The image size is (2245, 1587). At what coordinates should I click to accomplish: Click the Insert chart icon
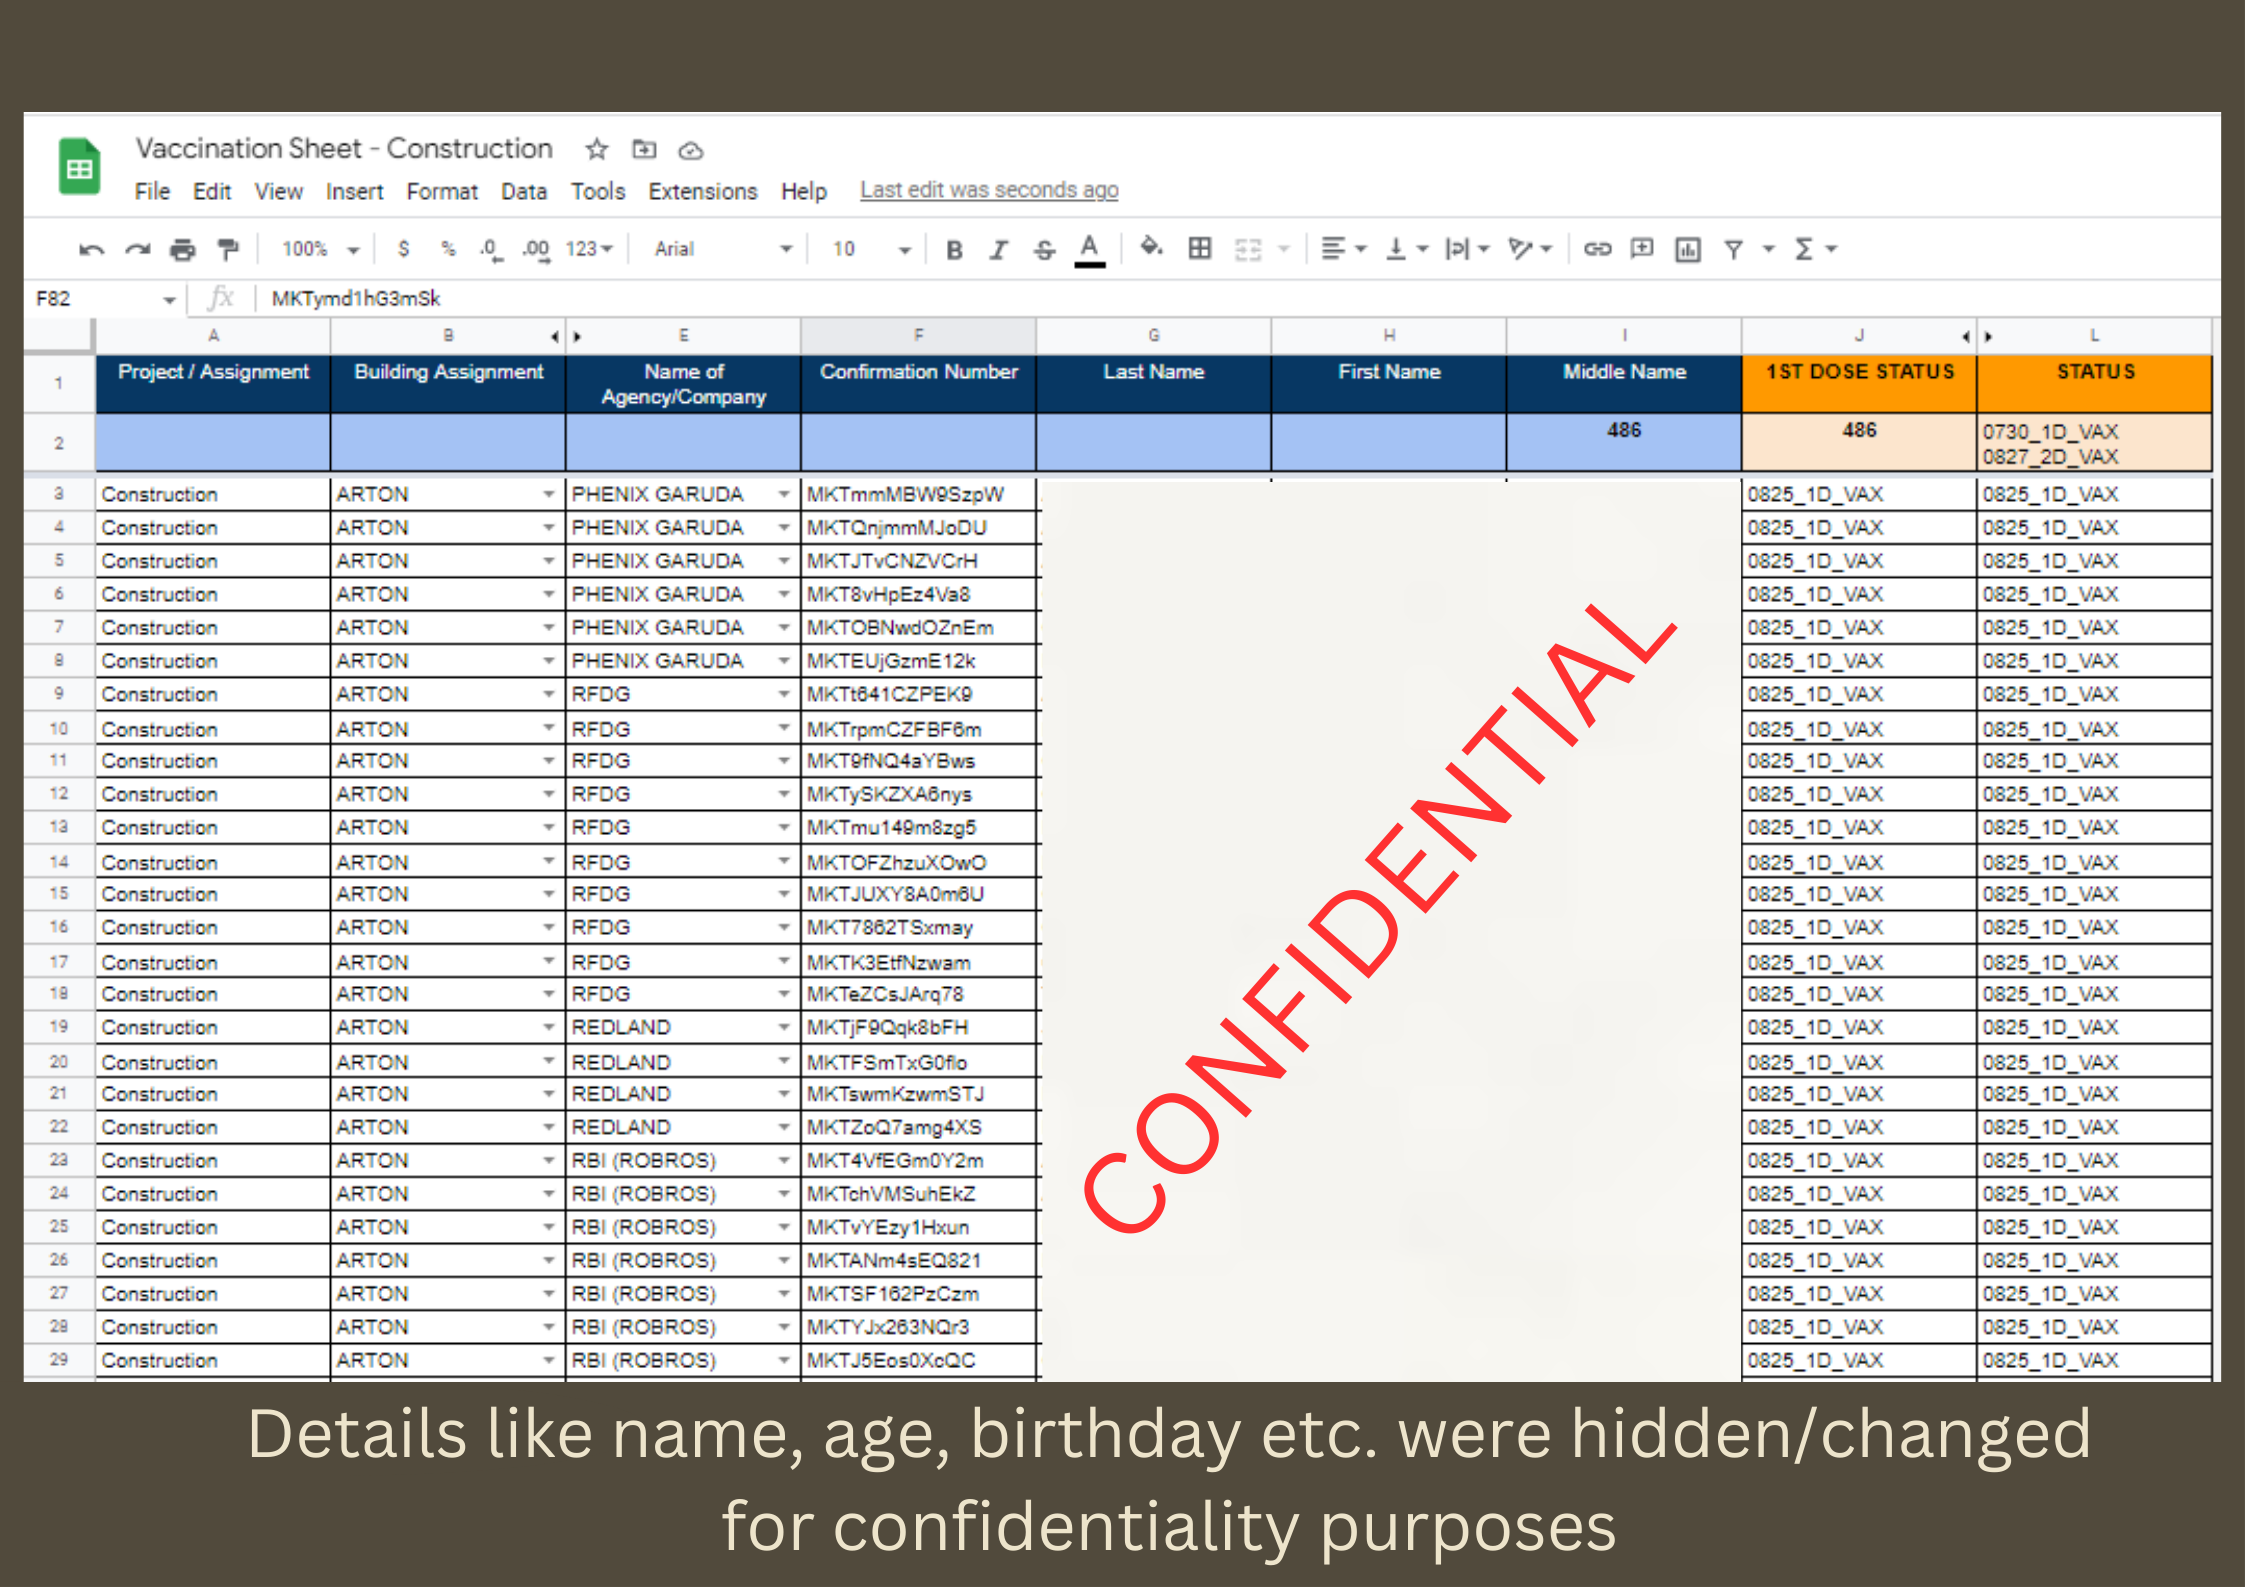point(1688,249)
